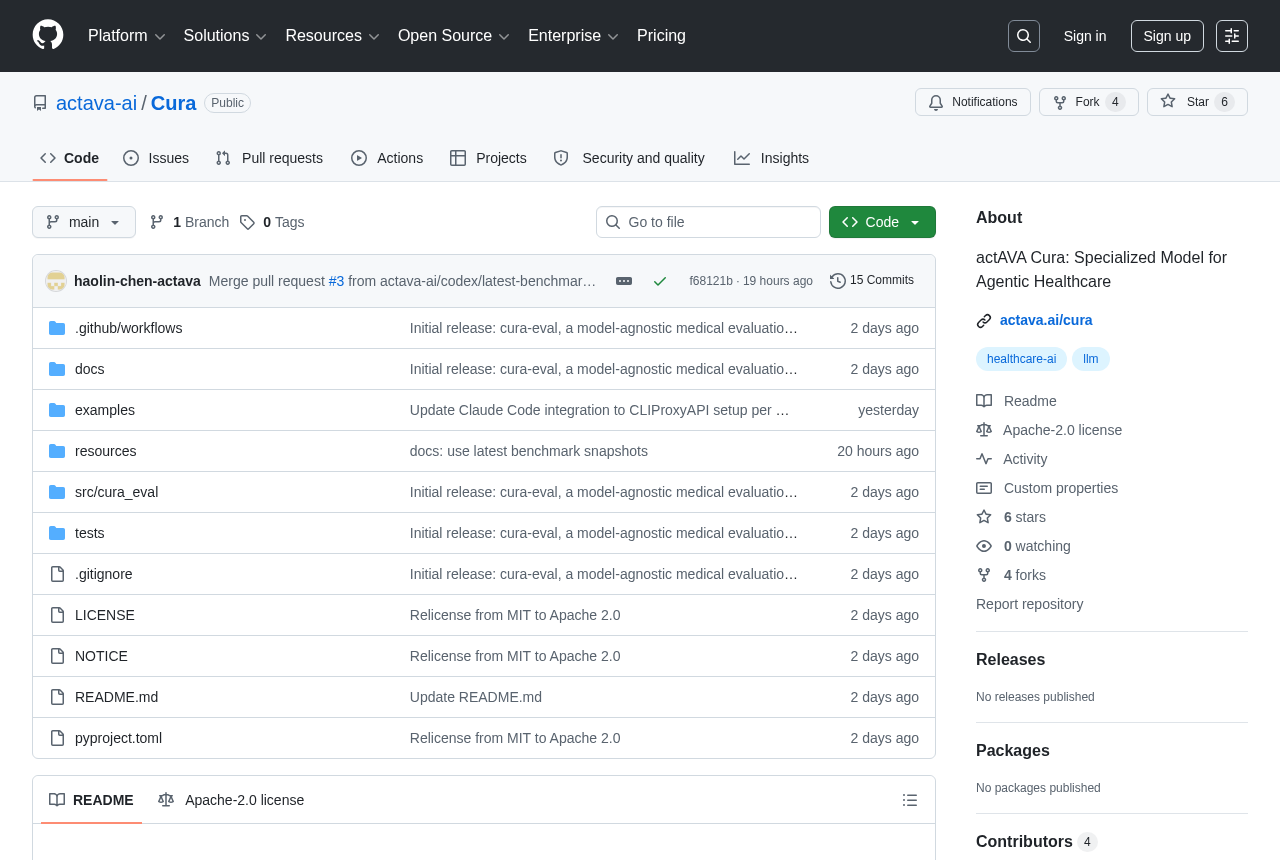
Task: Follow the actava.ai/cura link
Action: (1046, 320)
